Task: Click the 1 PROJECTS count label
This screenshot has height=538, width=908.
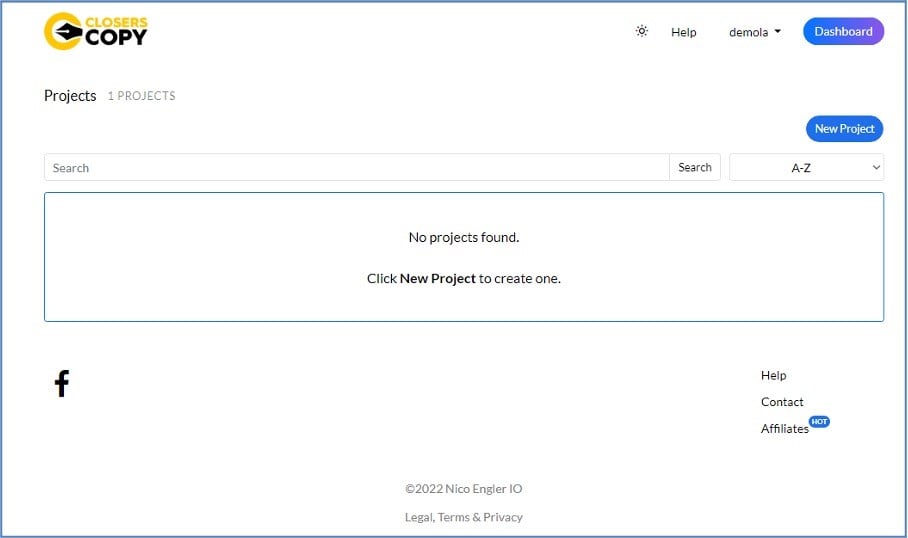Action: [141, 96]
